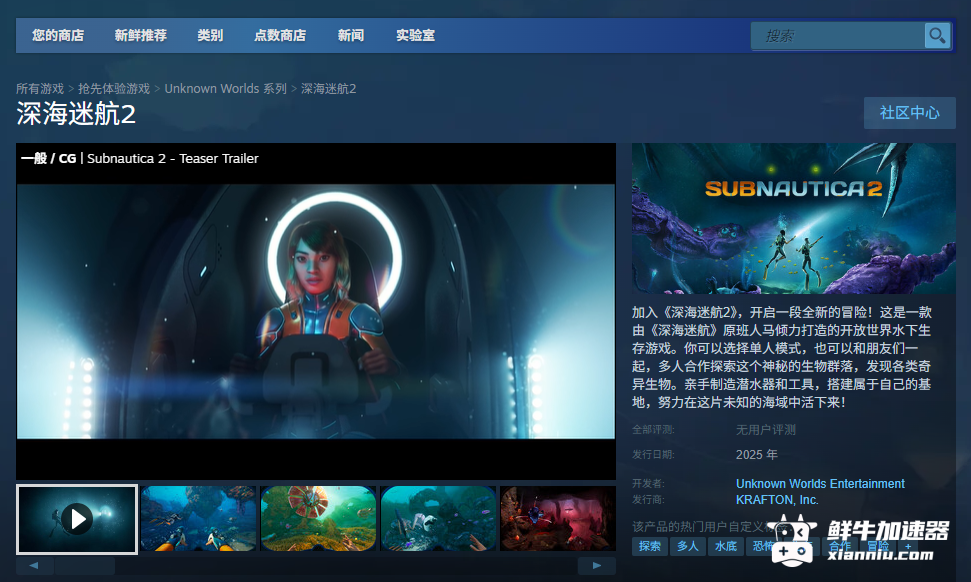Screen dimensions: 971x582
Task: Open the Unknown Worlds 系列 breadcrumb
Action: point(225,89)
